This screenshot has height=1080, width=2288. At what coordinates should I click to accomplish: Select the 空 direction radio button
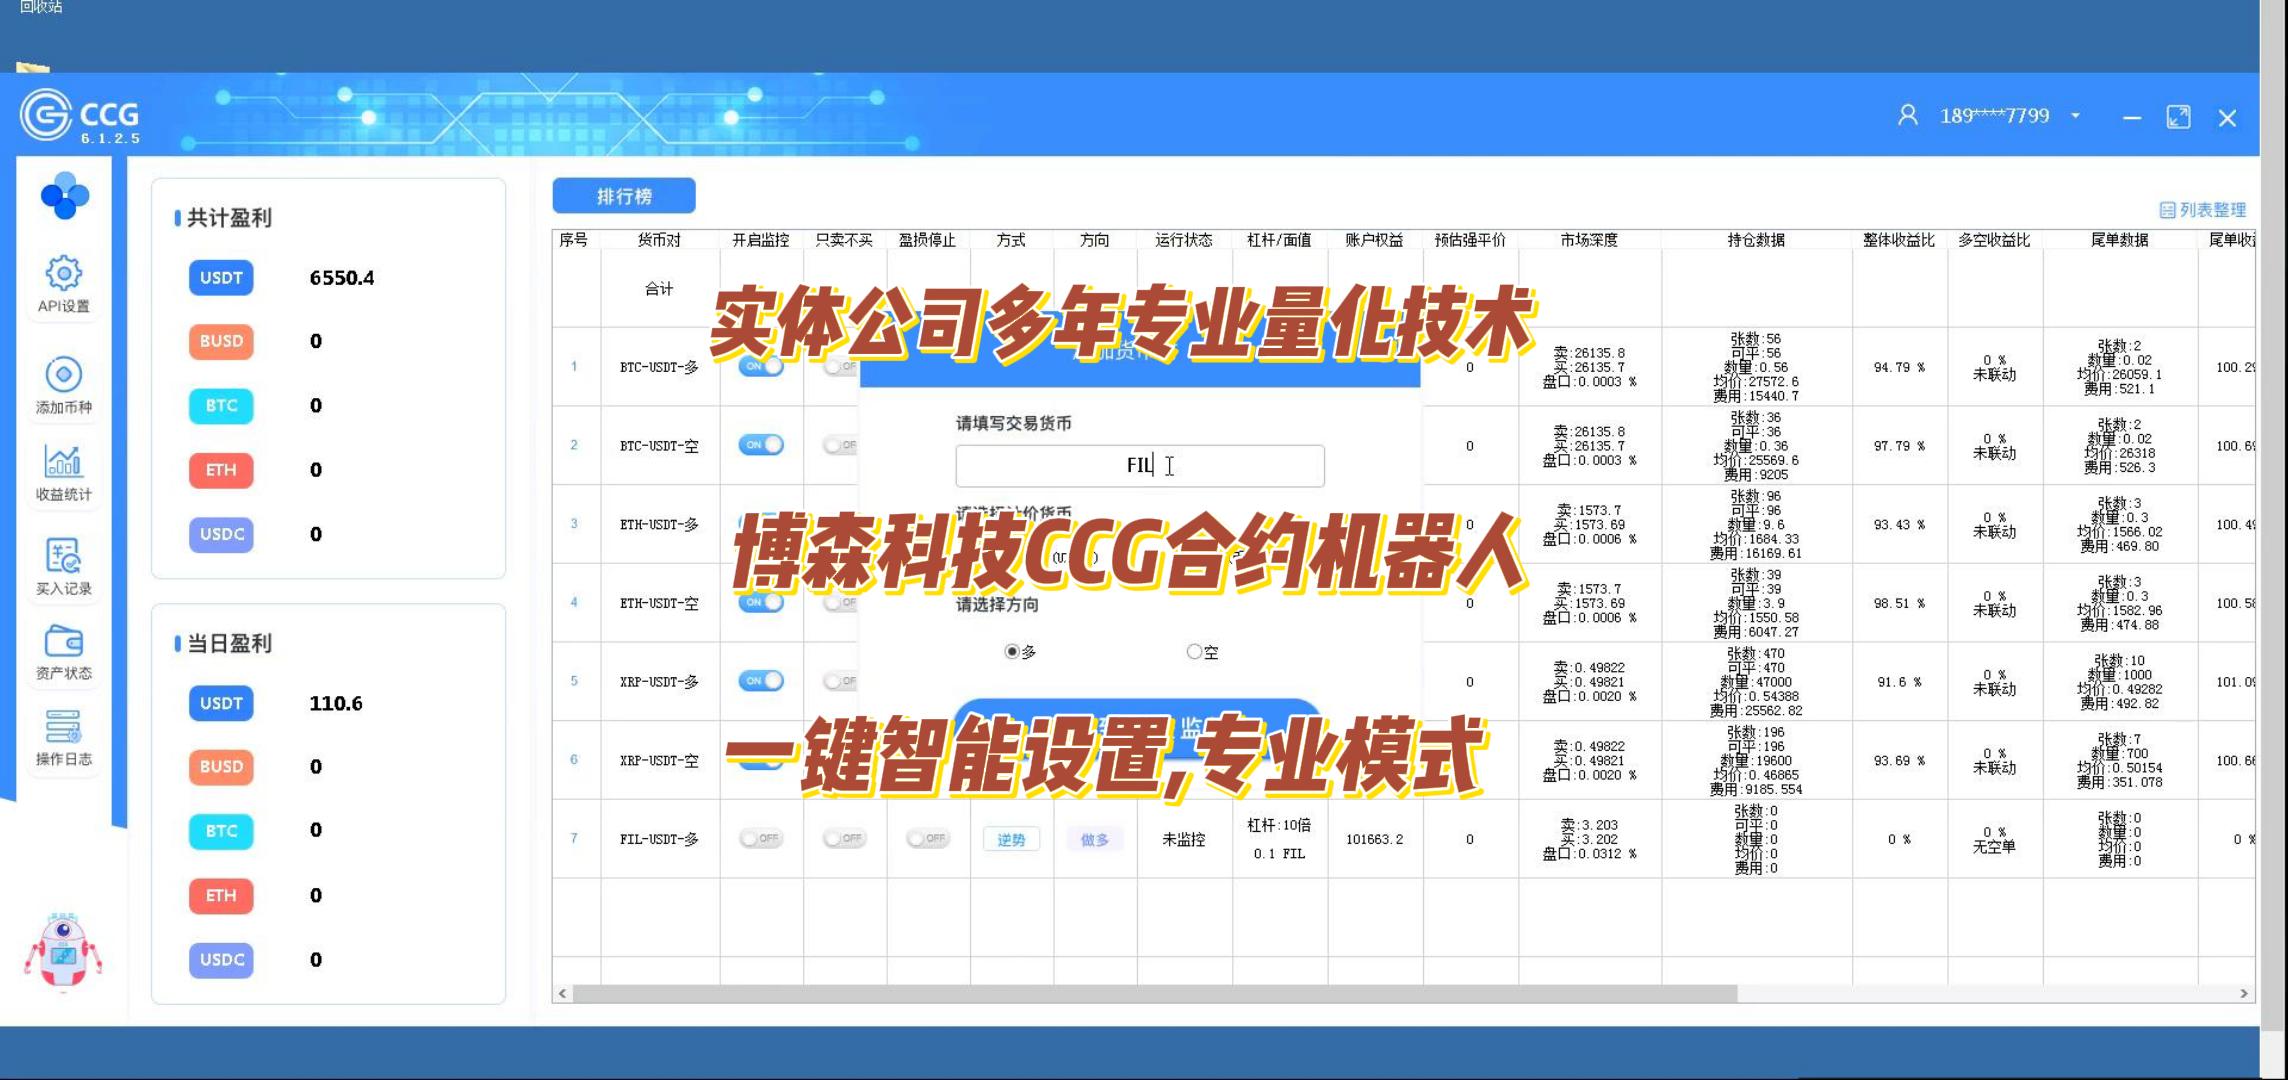(1194, 651)
